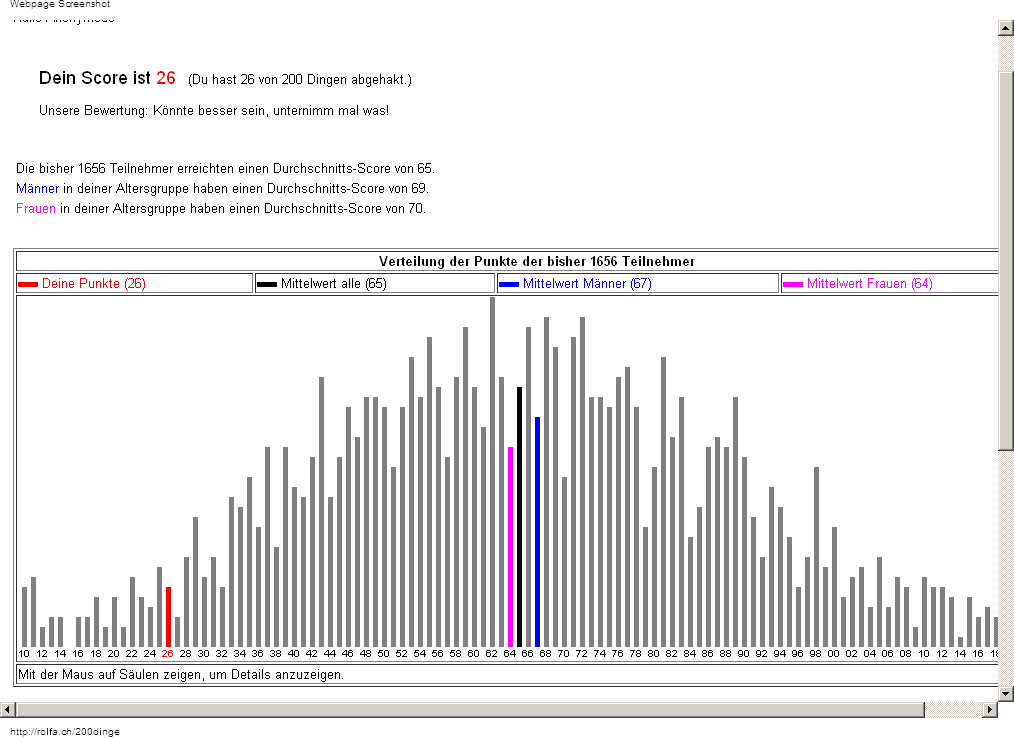
Task: Click the vertical scrollbar up arrow
Action: [x=1006, y=27]
